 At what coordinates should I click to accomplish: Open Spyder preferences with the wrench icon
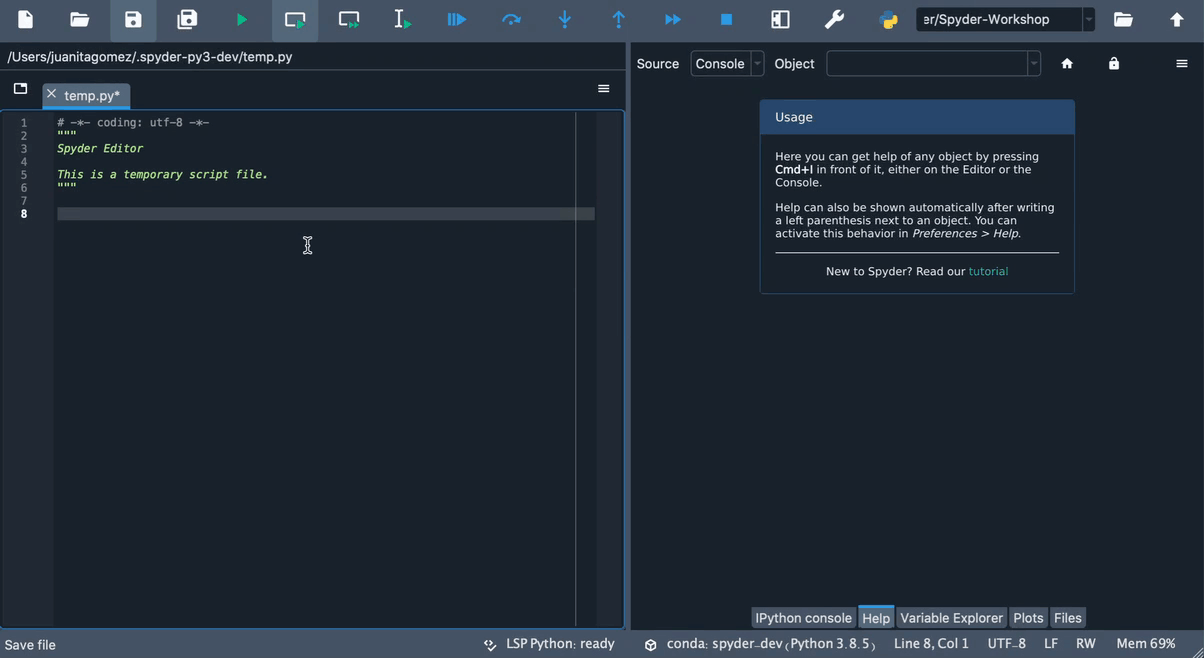coord(835,18)
